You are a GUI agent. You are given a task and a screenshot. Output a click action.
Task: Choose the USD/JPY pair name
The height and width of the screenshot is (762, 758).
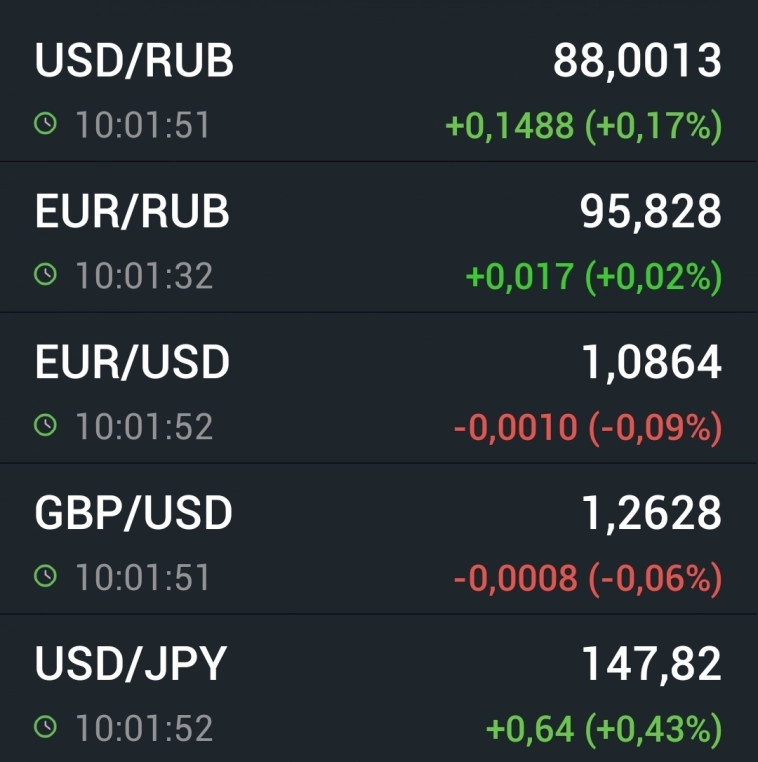(x=131, y=663)
